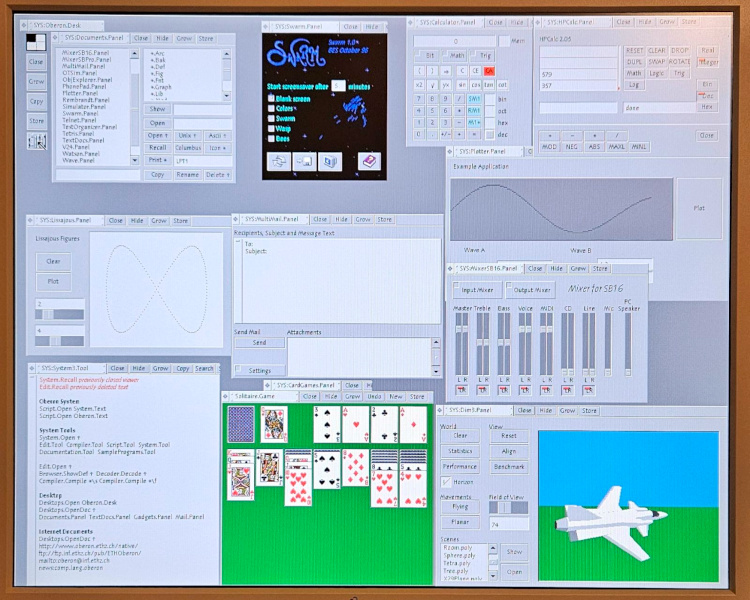Click the cycling-arrows icon in Swarm panel
This screenshot has width=750, height=600.
click(278, 162)
